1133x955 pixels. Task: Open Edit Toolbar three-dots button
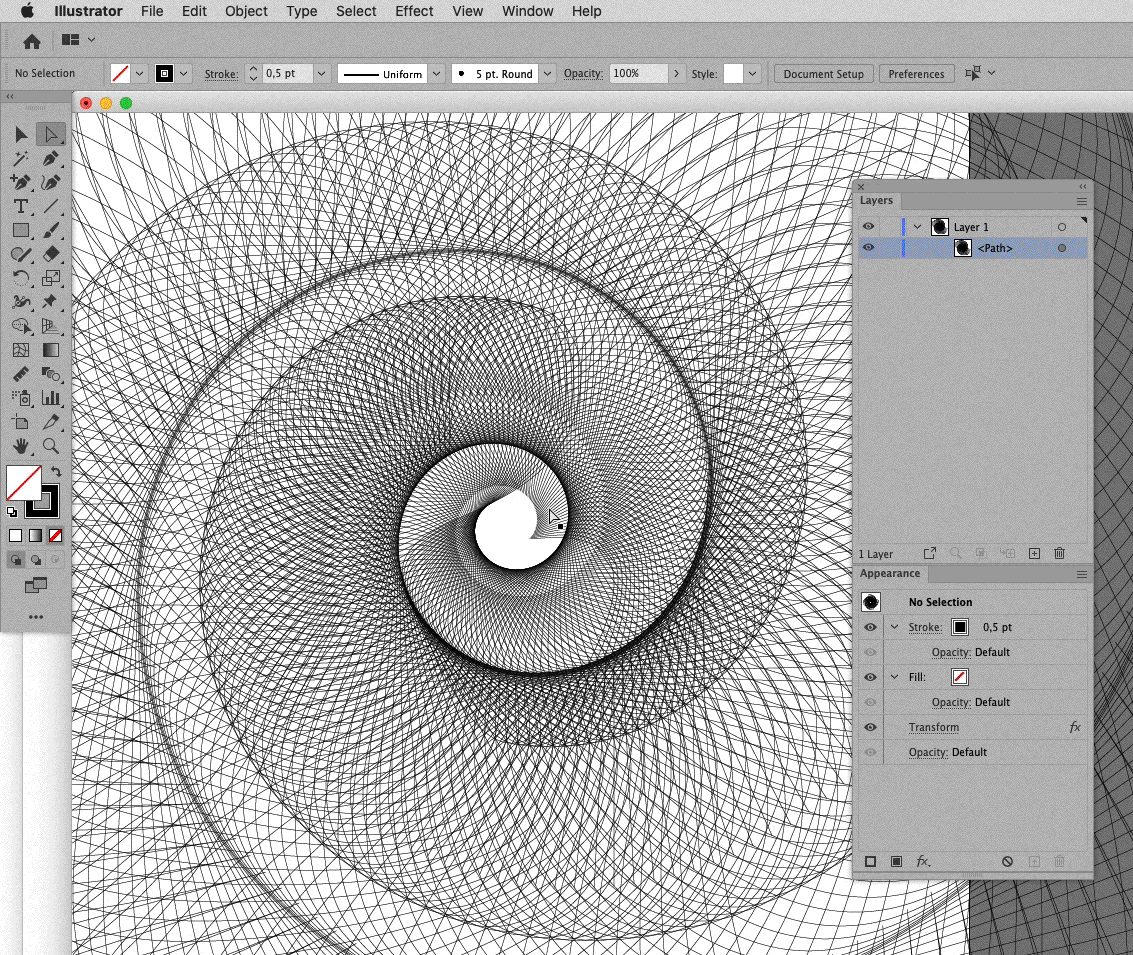(x=35, y=617)
